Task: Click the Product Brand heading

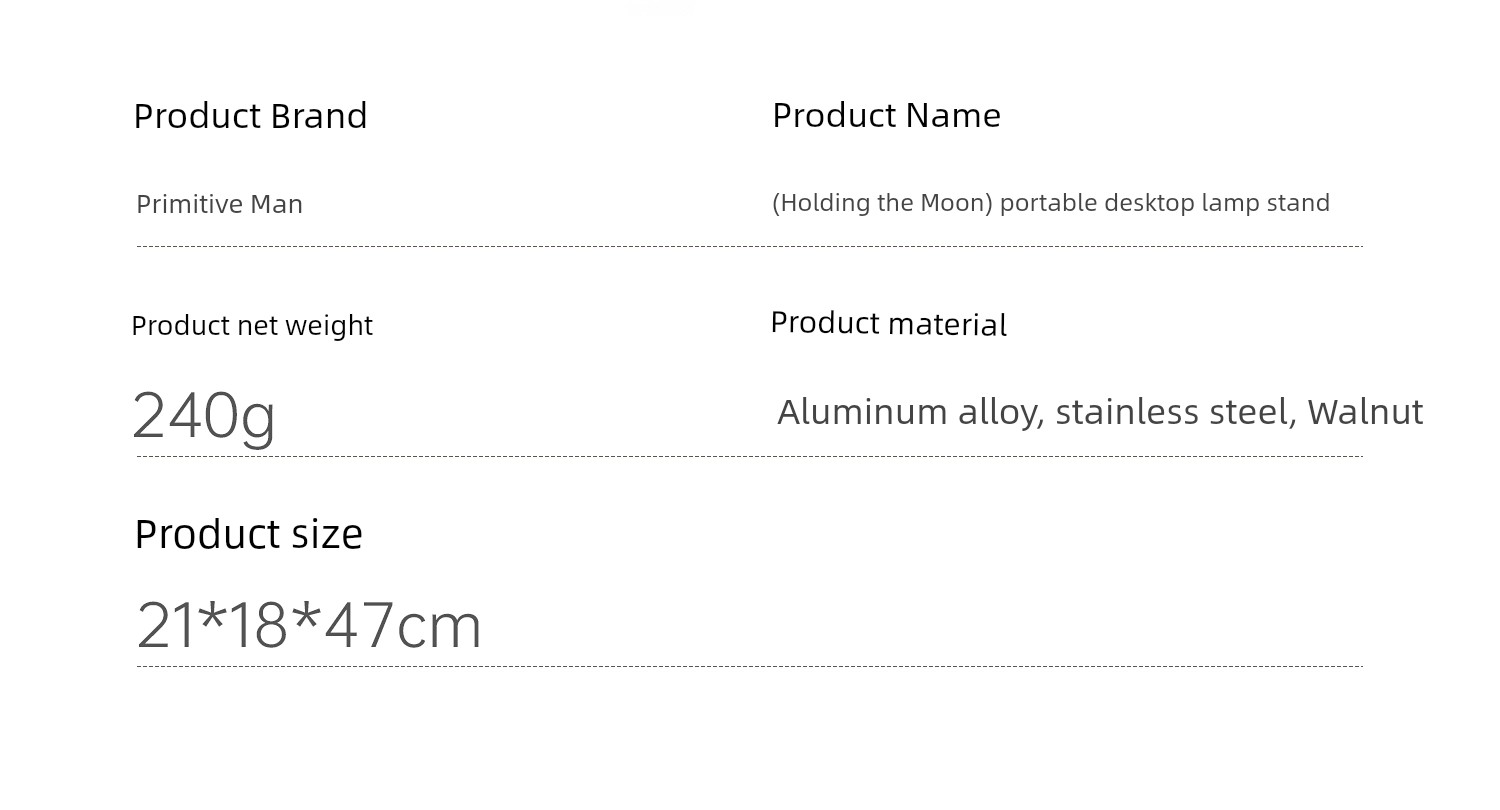Action: click(x=250, y=116)
